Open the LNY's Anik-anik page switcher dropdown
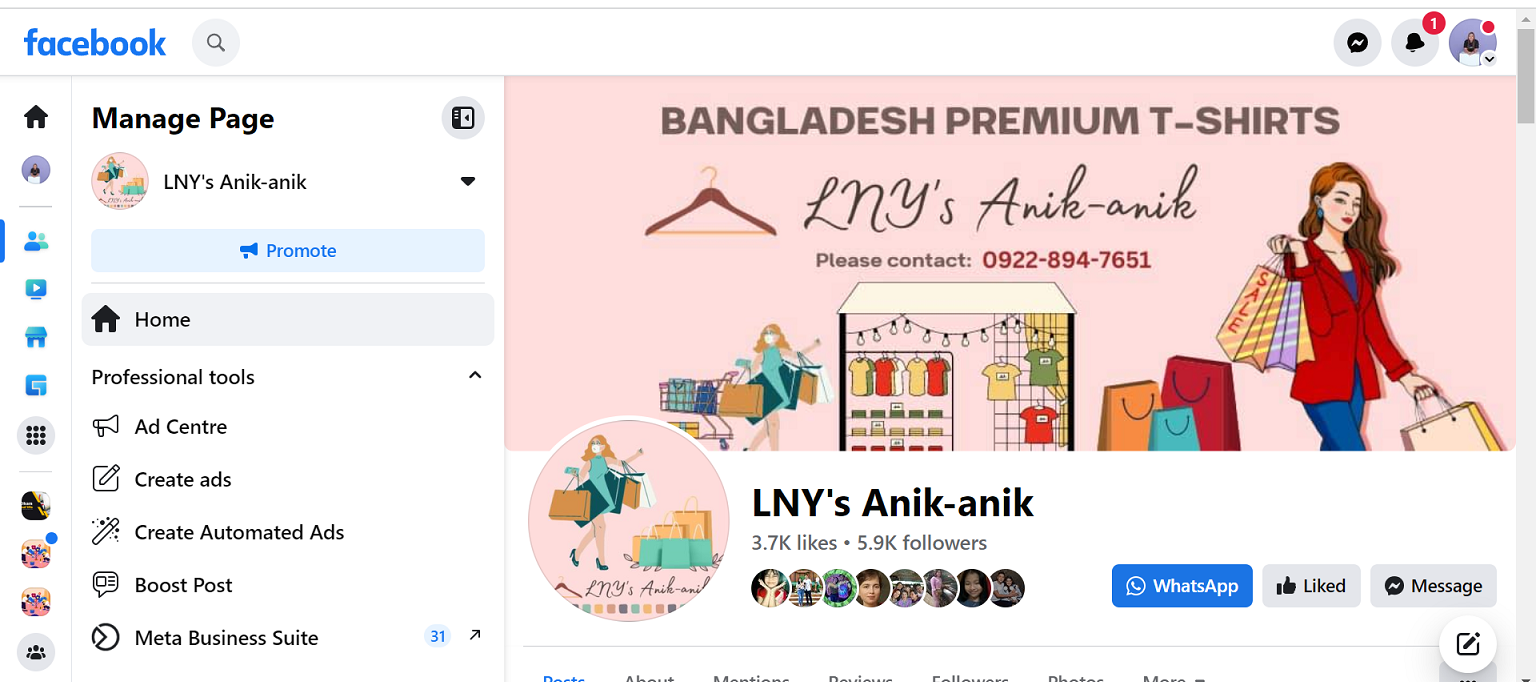The image size is (1536, 682). tap(467, 182)
